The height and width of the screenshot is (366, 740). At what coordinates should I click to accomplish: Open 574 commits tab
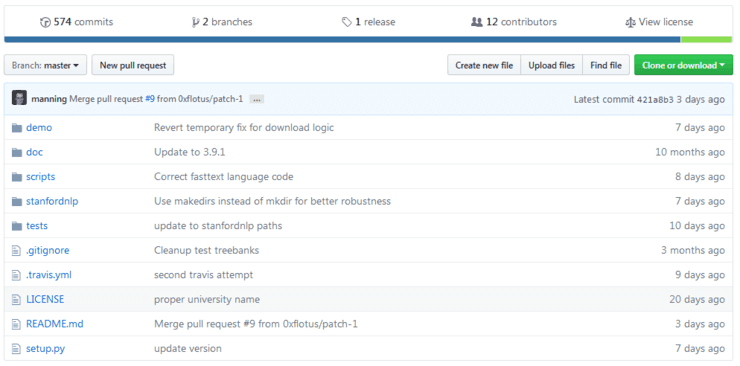point(76,22)
